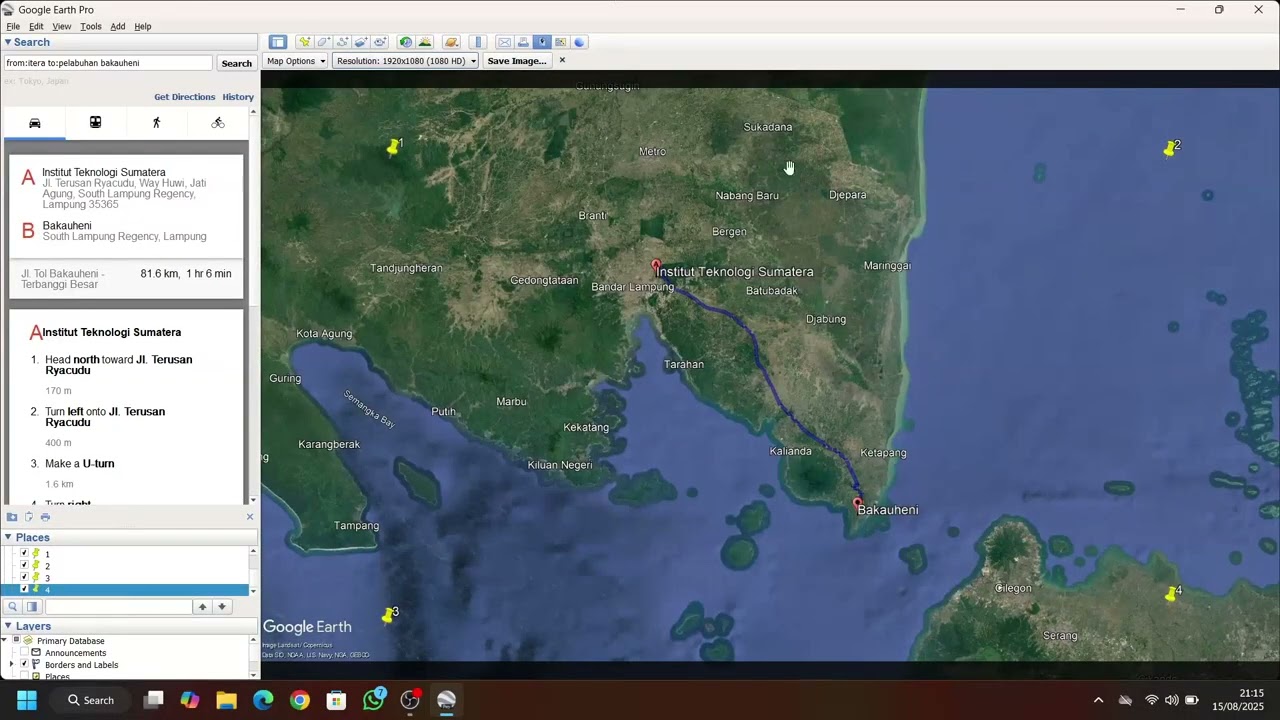Click the search input containing itera to bakauheni
The height and width of the screenshot is (720, 1280).
(108, 63)
